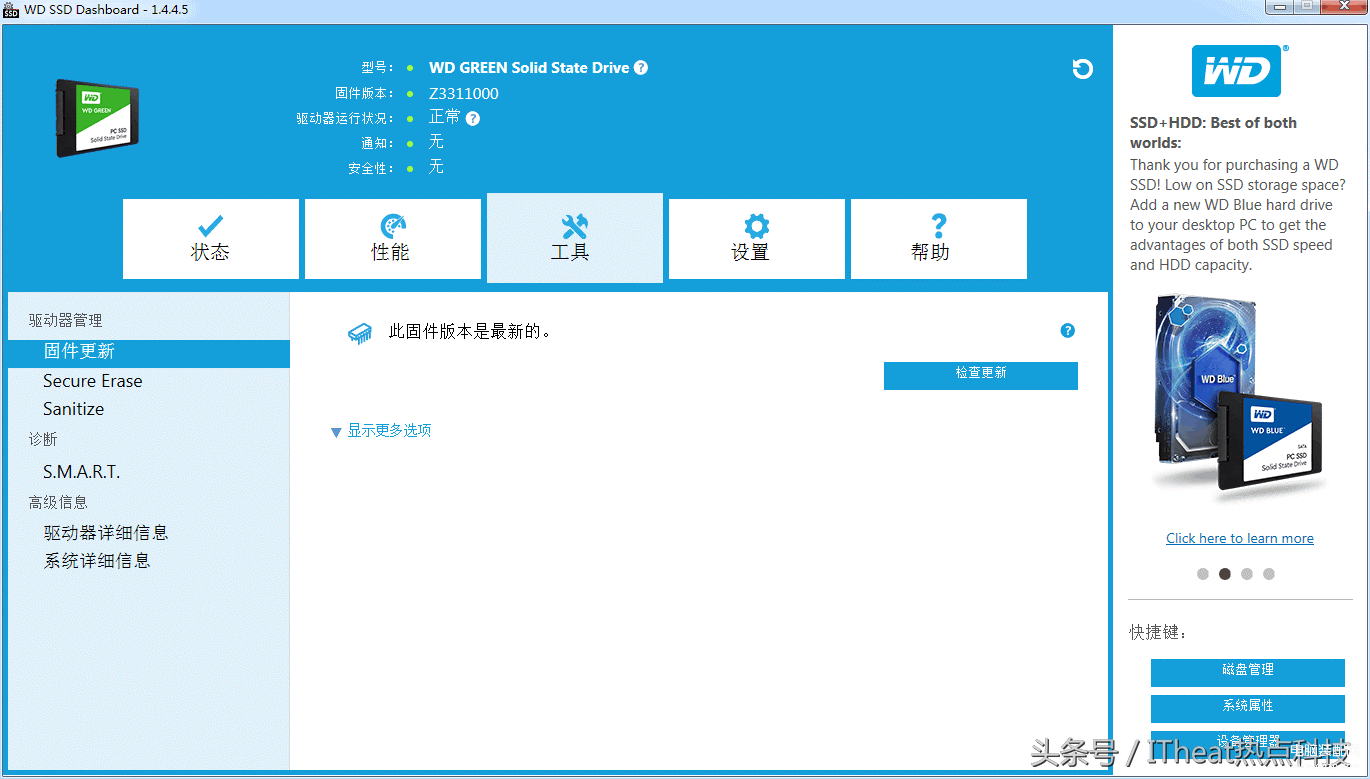Click the 快捷键 label
This screenshot has width=1370, height=779.
1159,633
